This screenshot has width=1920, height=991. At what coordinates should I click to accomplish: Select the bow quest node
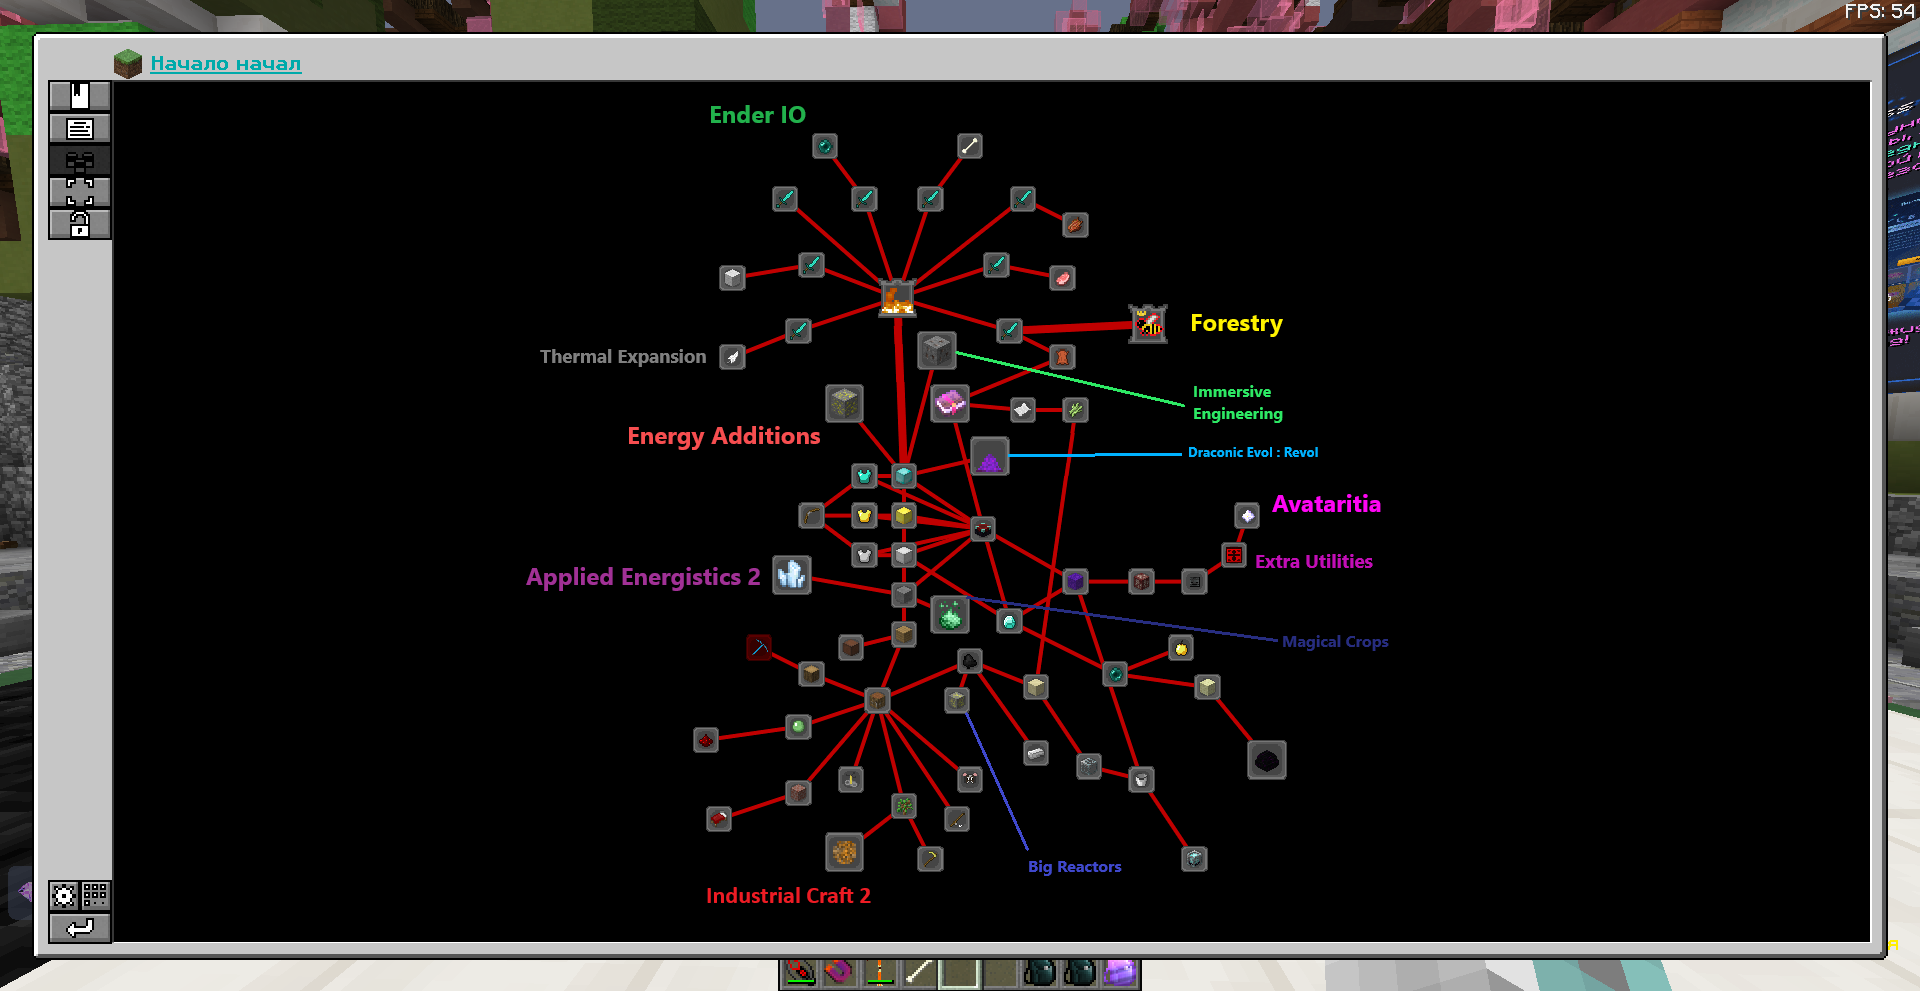(x=812, y=516)
